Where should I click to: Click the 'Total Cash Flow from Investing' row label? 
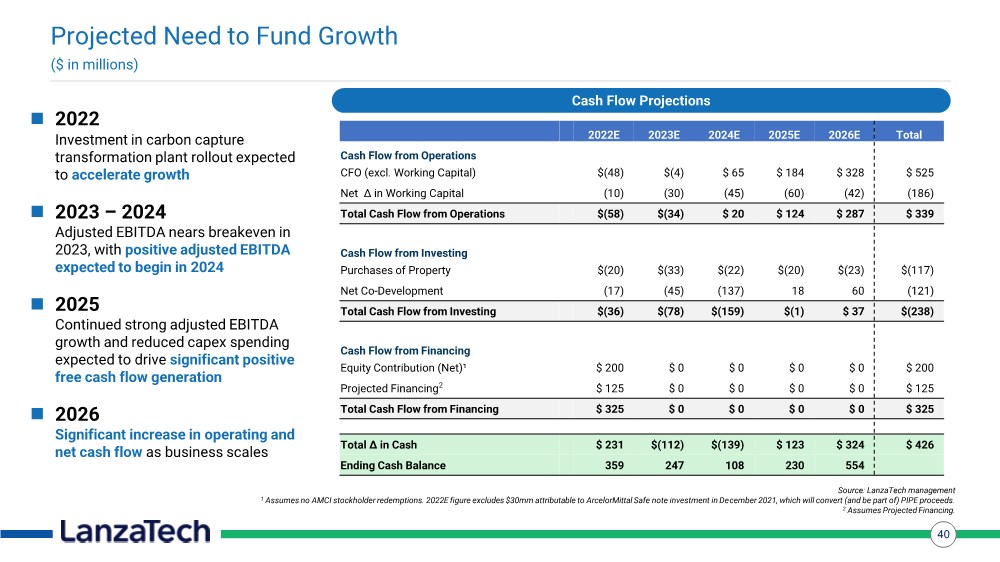[x=418, y=311]
